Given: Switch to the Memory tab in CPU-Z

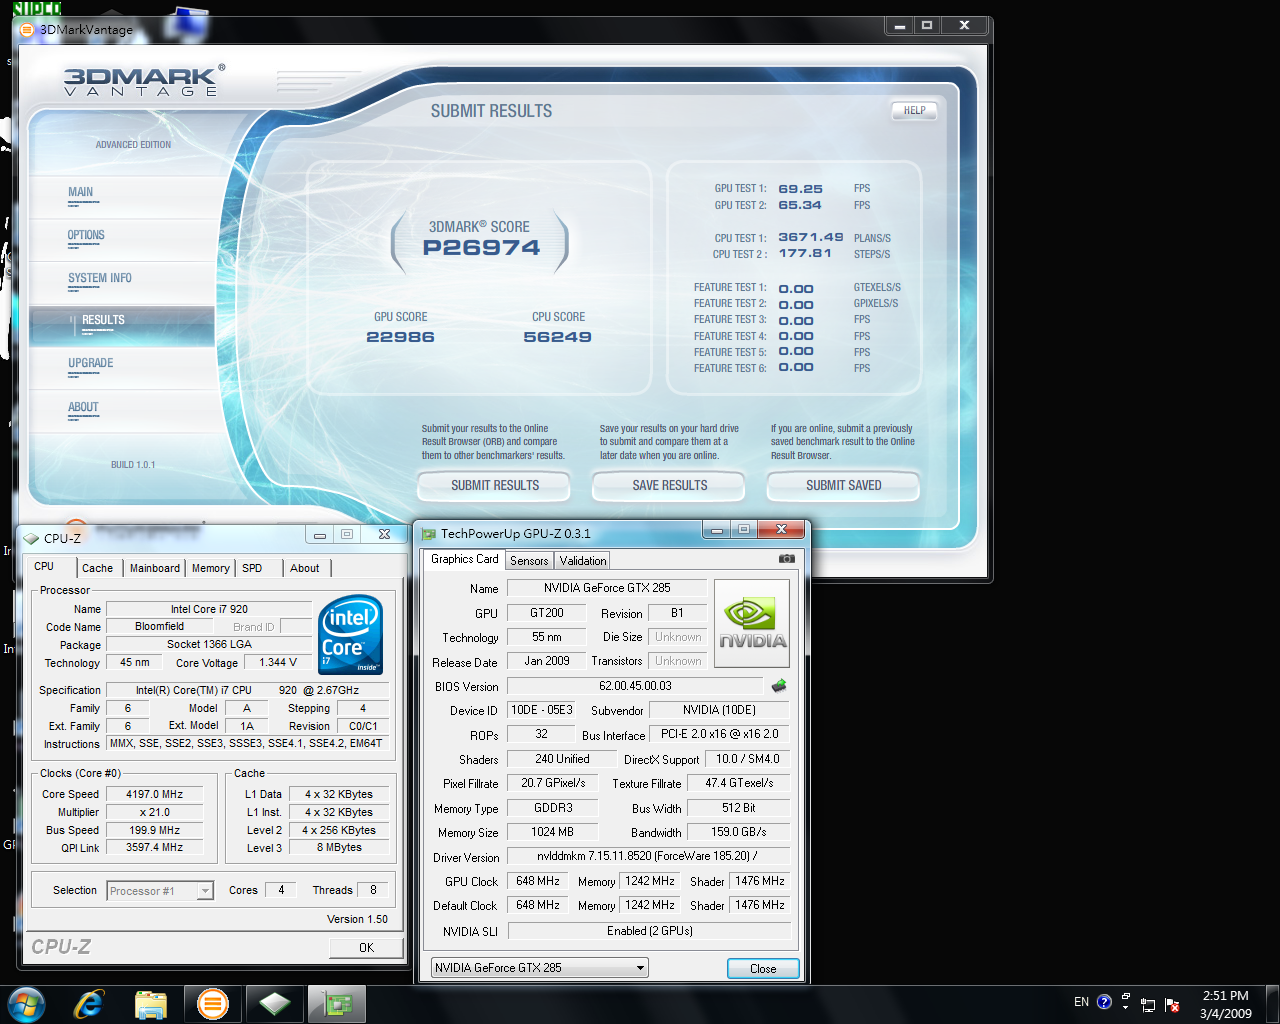Looking at the screenshot, I should click(x=211, y=568).
